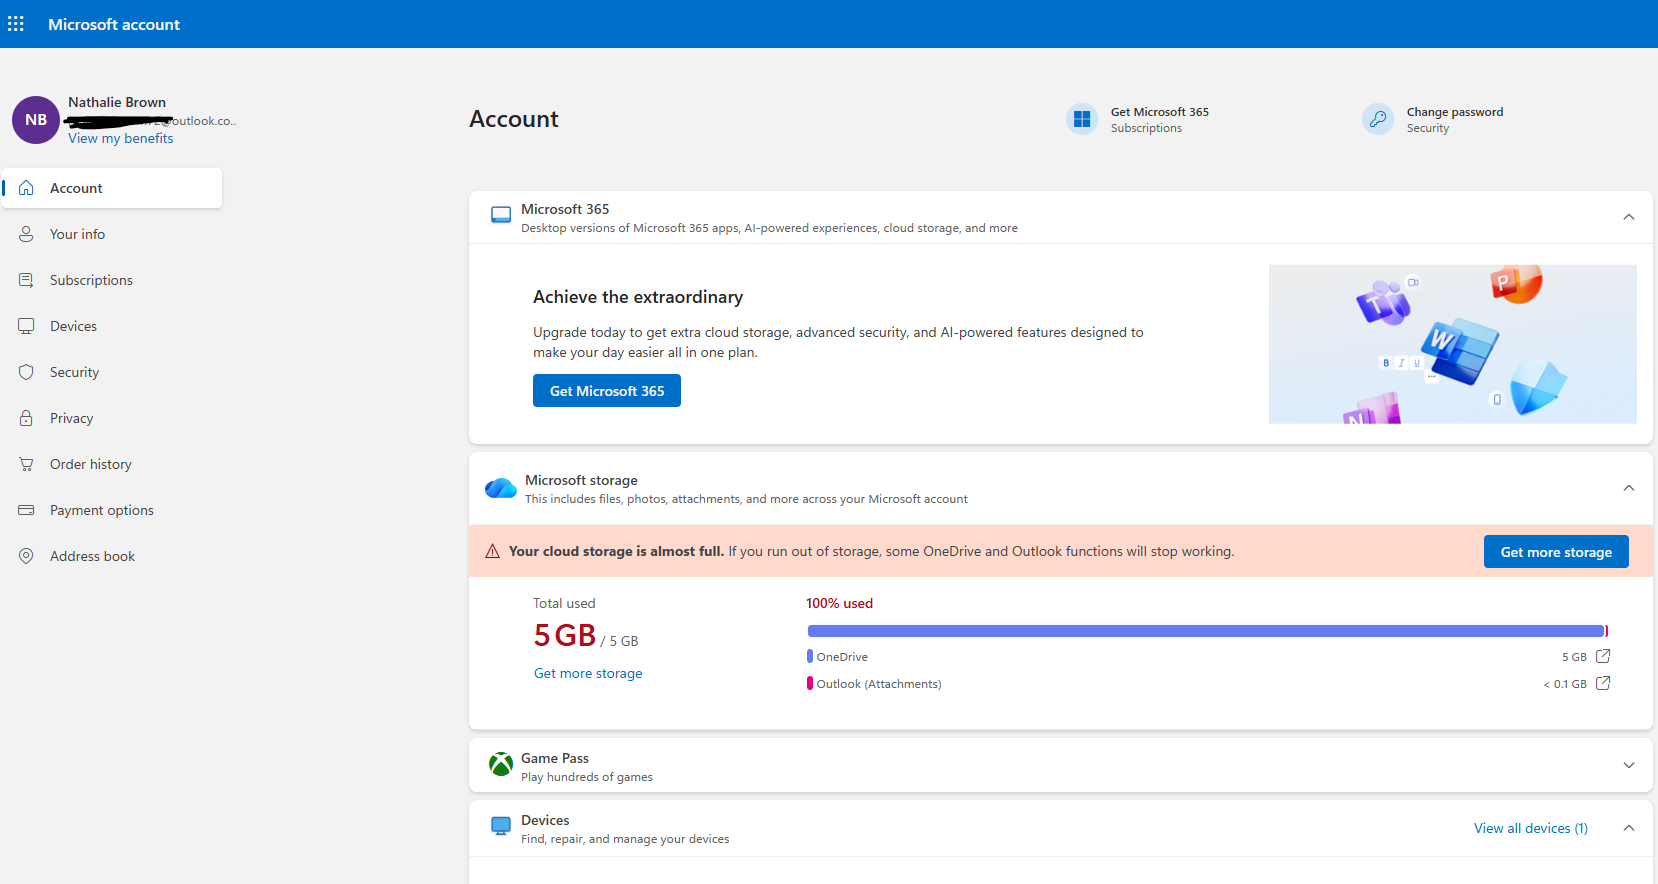The height and width of the screenshot is (884, 1658).
Task: Click the Microsoft 365 monitor icon
Action: tap(501, 216)
